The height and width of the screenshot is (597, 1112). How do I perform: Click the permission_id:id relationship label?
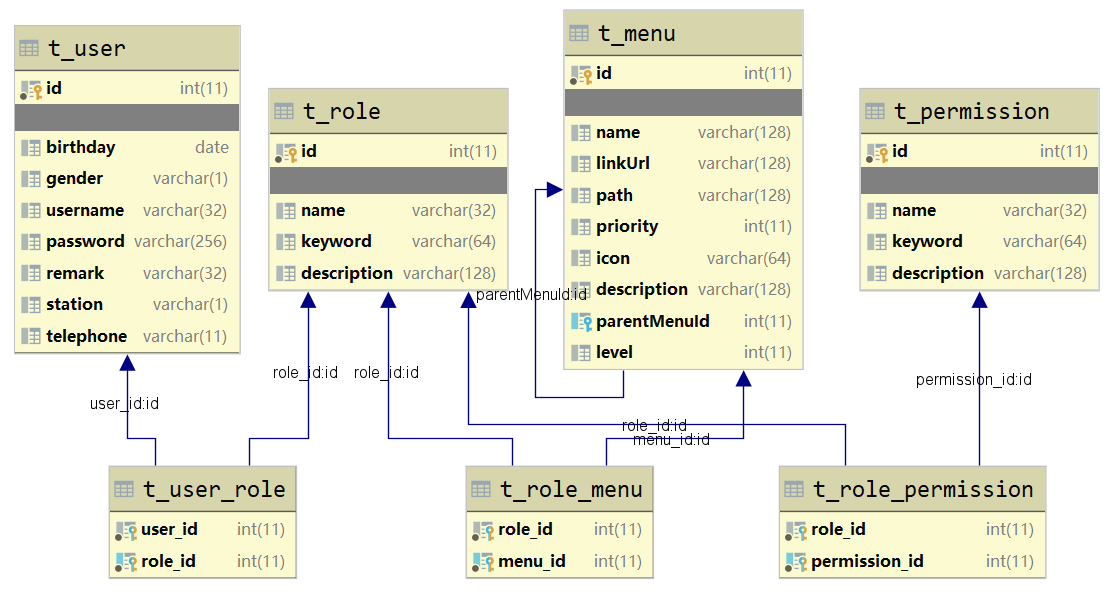tap(975, 380)
